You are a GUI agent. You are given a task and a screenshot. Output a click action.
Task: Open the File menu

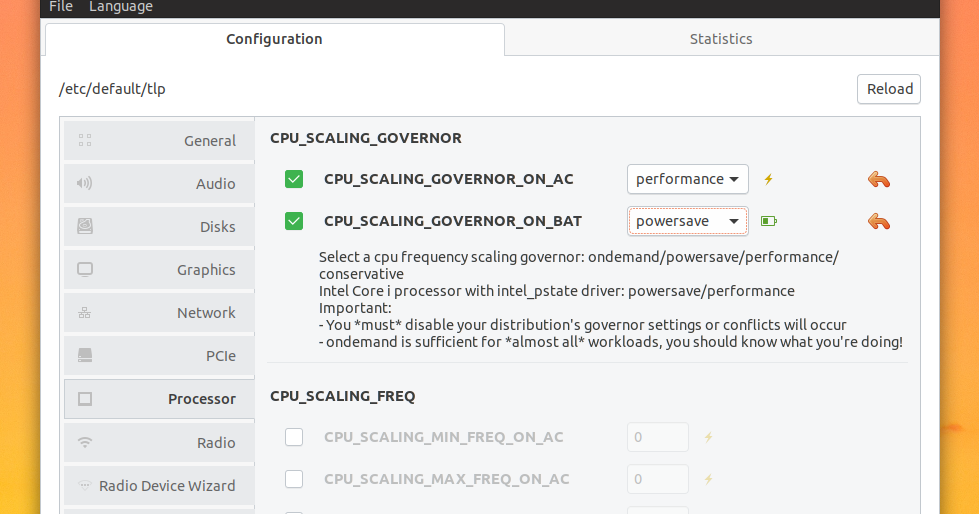(61, 7)
